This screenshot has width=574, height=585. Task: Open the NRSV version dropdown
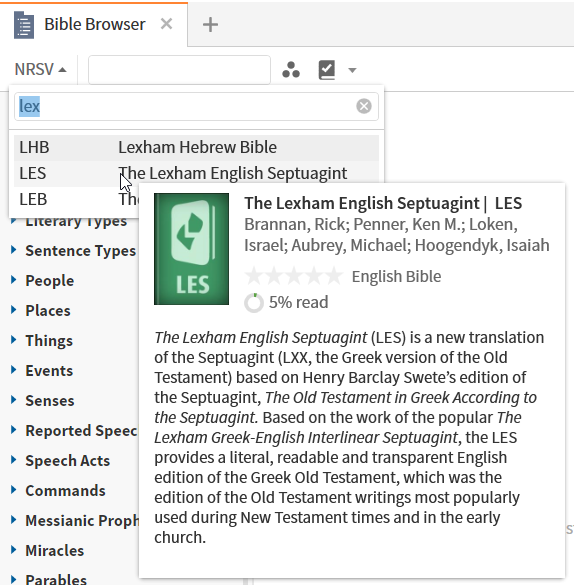tap(40, 69)
